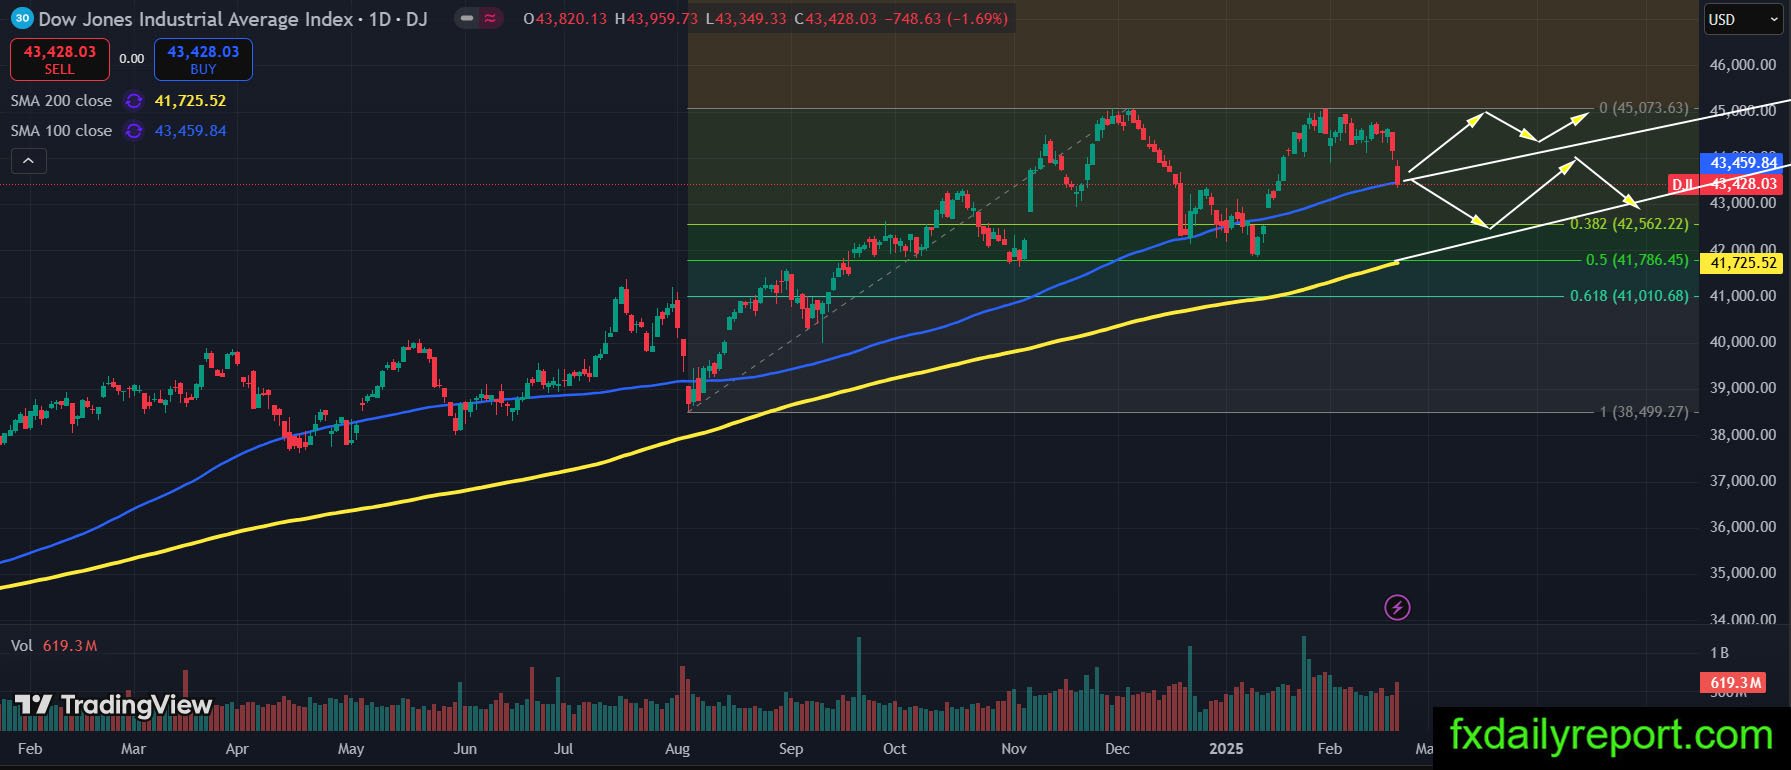Click the Apr label on time axis
Screen dimensions: 1791x770
click(237, 749)
